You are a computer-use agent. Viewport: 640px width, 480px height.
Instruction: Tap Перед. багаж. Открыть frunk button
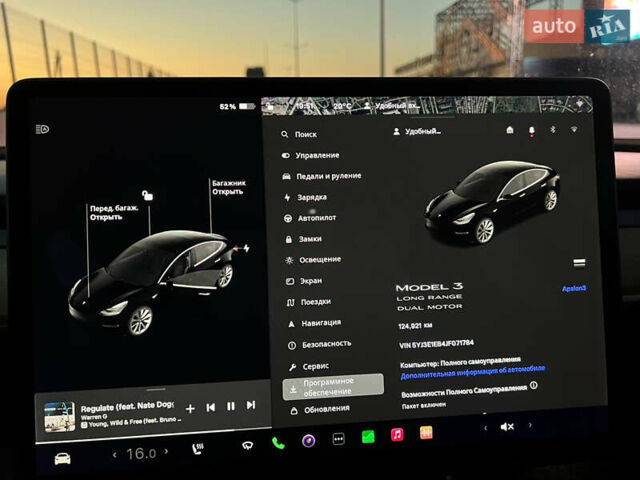pos(113,213)
